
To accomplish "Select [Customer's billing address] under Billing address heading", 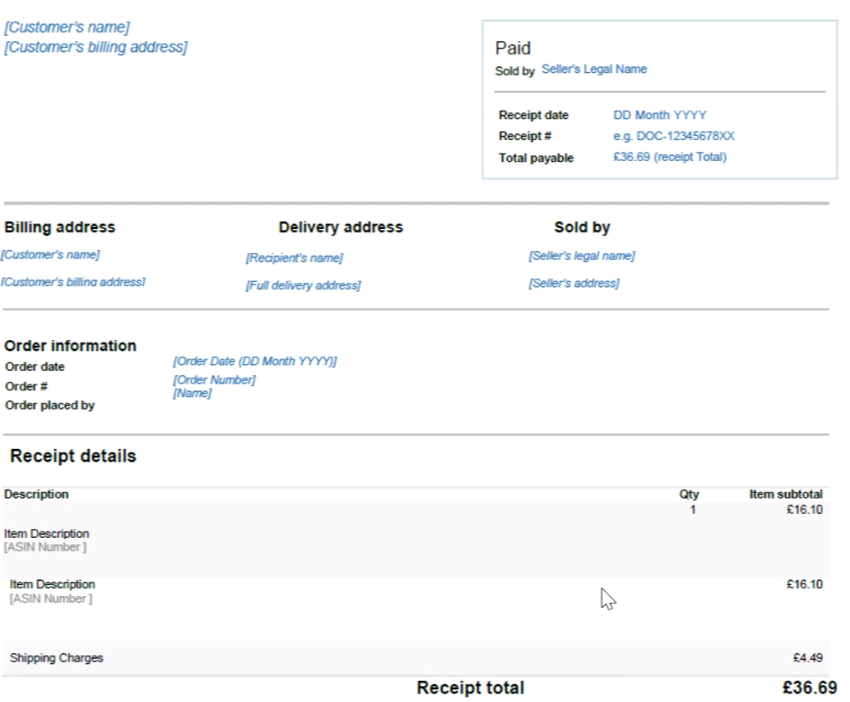I will pos(73,282).
